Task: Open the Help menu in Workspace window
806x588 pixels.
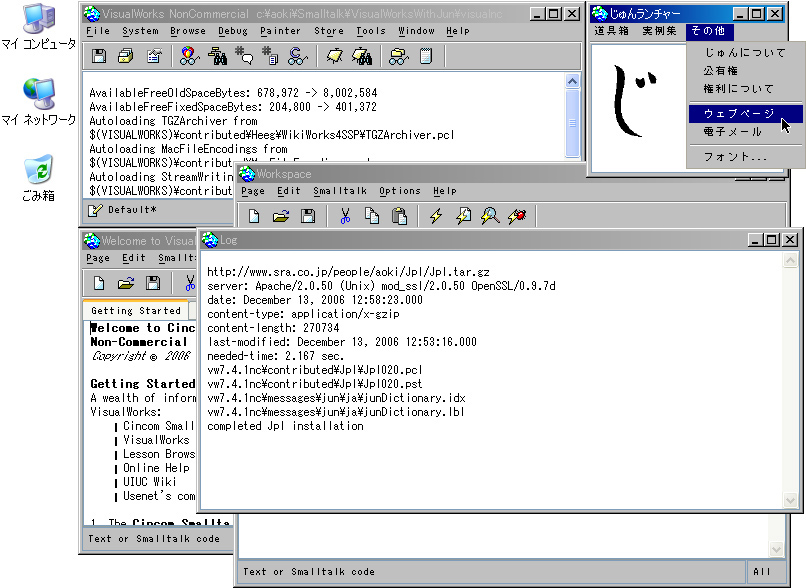Action: click(x=445, y=191)
